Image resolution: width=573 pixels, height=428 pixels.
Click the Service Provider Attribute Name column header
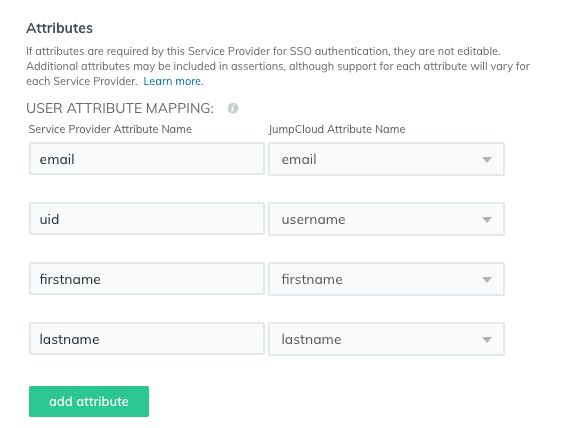(x=110, y=129)
